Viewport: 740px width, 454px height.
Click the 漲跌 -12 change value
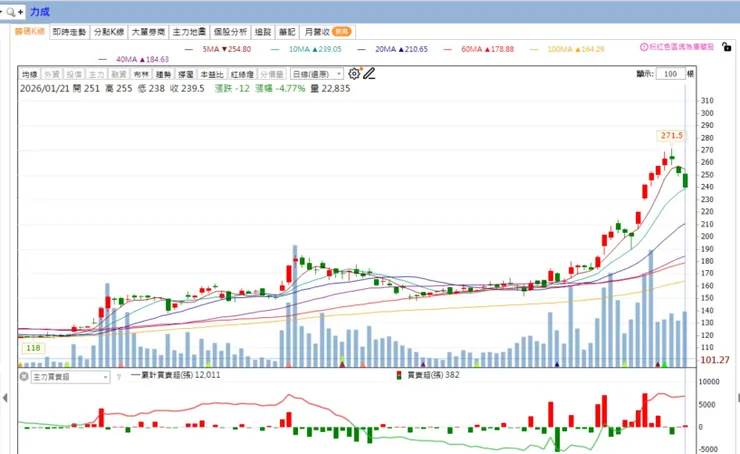coord(232,88)
